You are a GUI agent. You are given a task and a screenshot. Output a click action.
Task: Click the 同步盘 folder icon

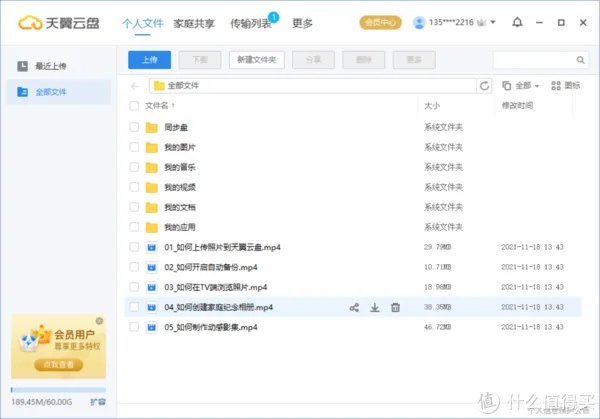[152, 127]
